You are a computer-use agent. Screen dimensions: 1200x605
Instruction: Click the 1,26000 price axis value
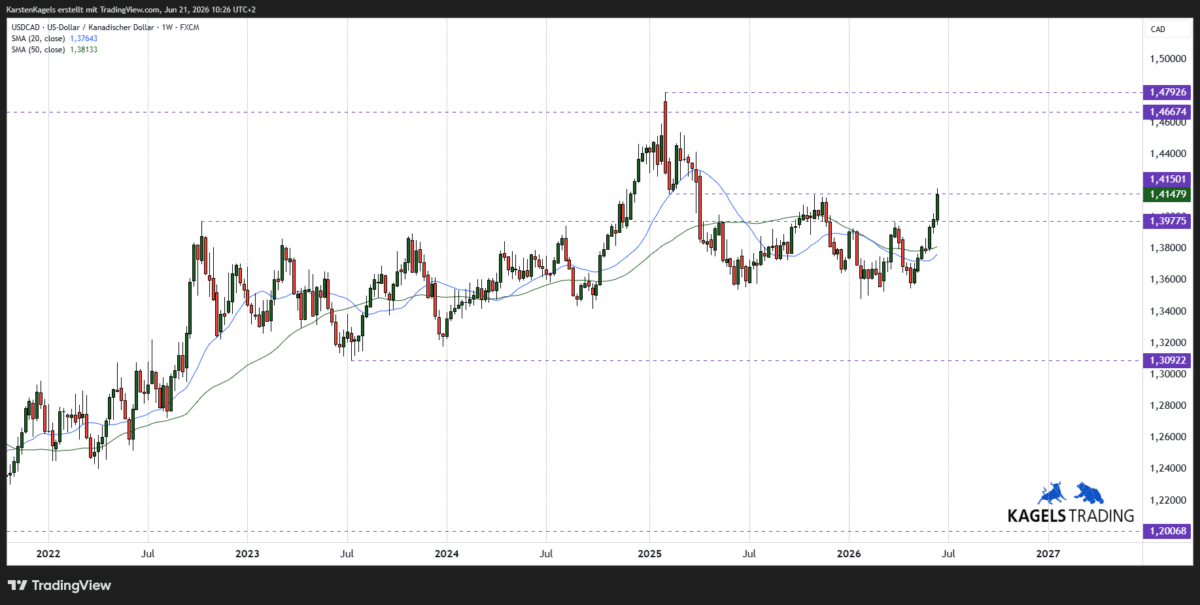tap(1168, 437)
